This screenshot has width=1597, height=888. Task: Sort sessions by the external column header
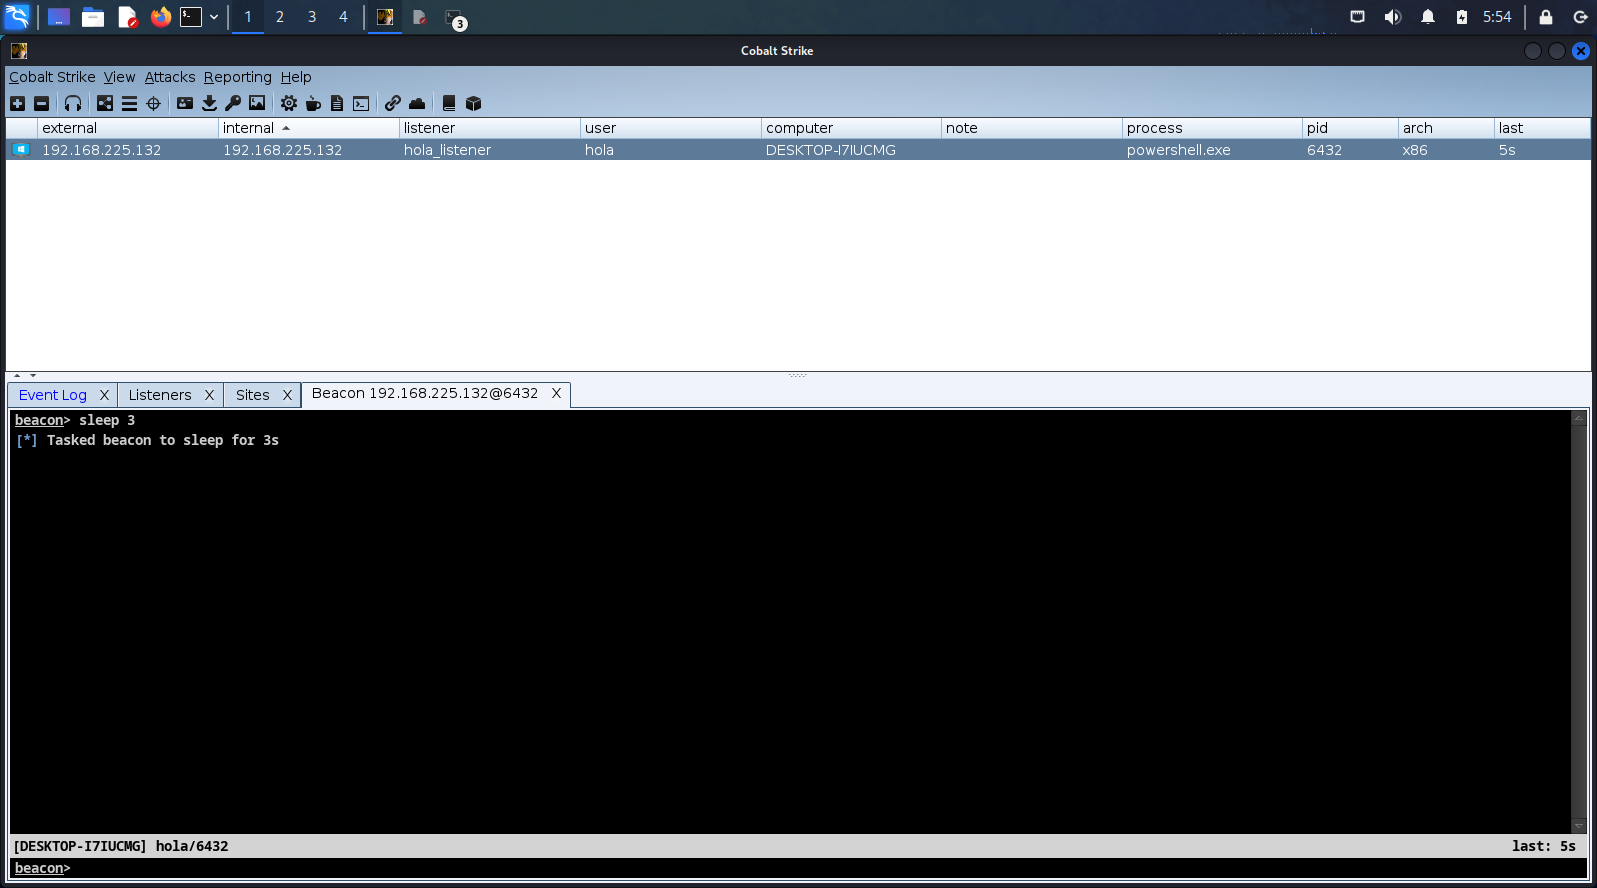click(x=128, y=128)
